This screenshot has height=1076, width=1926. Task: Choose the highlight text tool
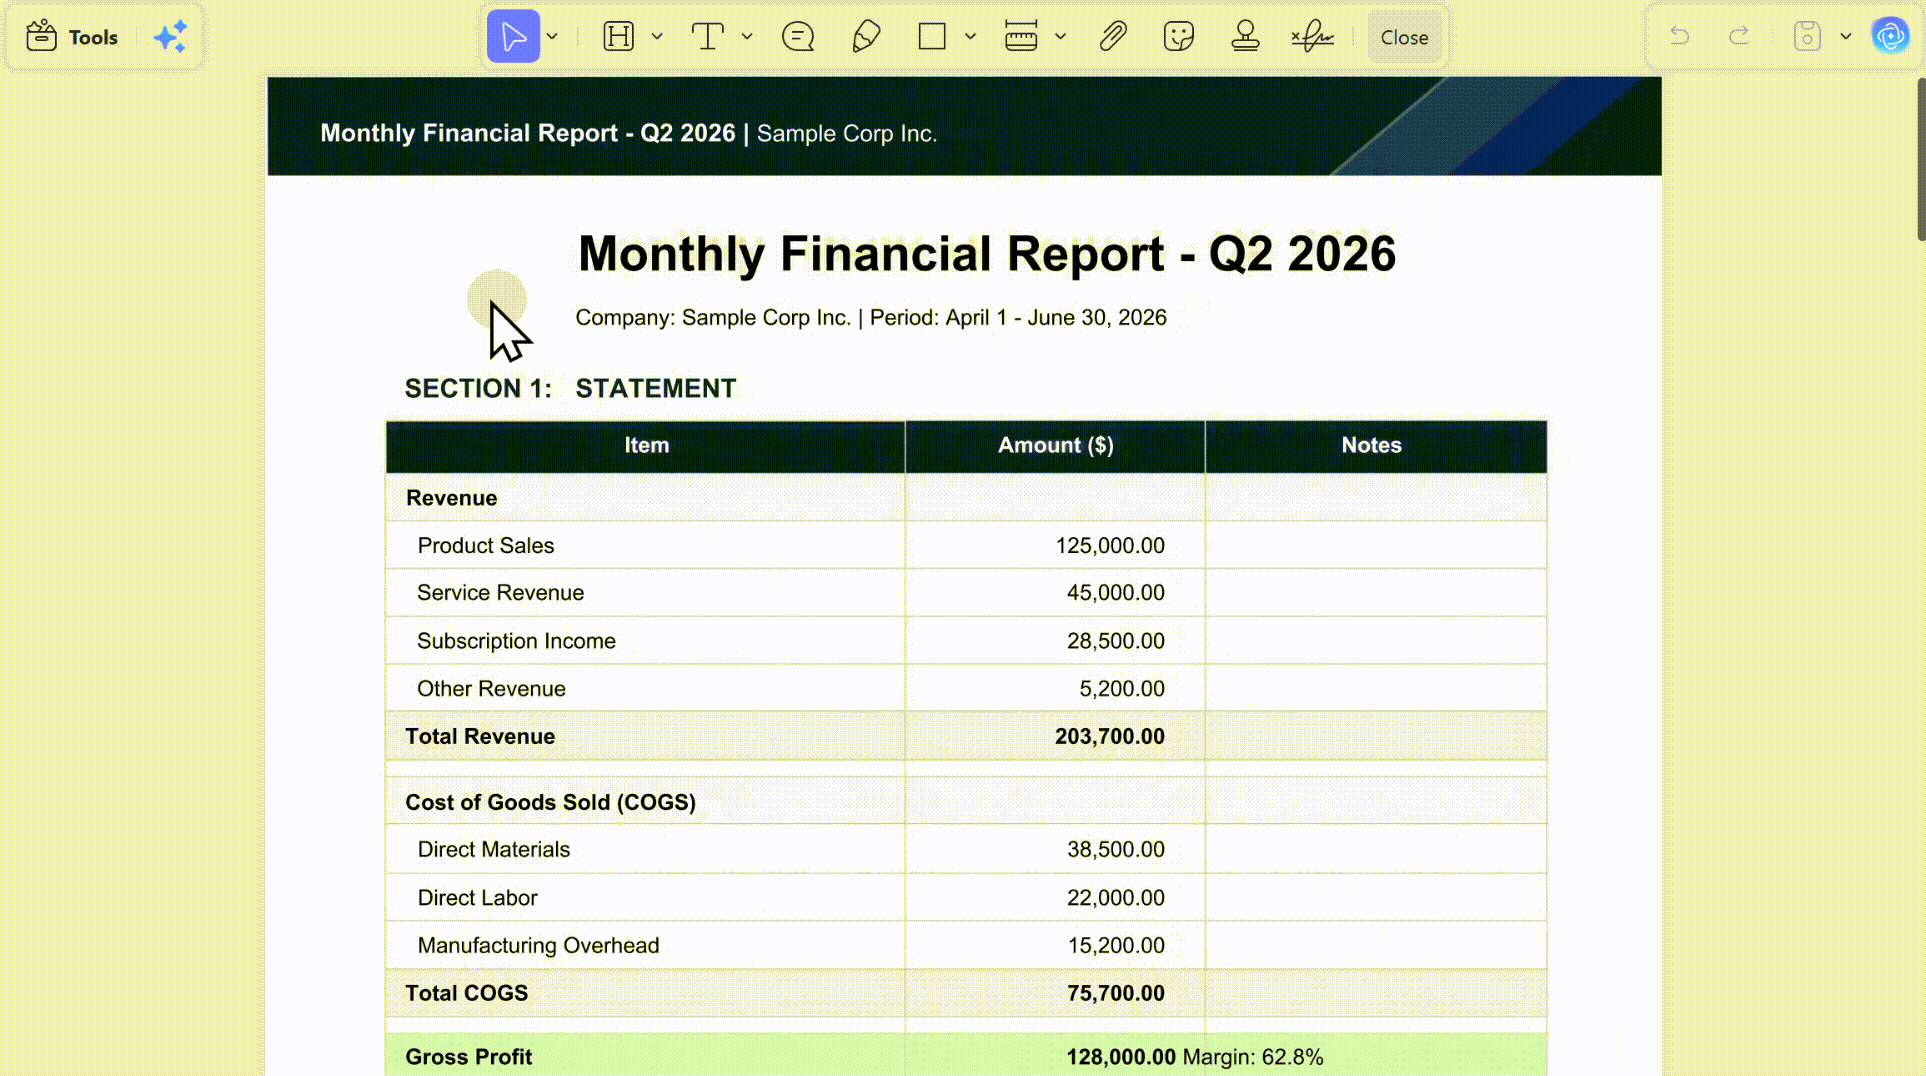coord(619,37)
